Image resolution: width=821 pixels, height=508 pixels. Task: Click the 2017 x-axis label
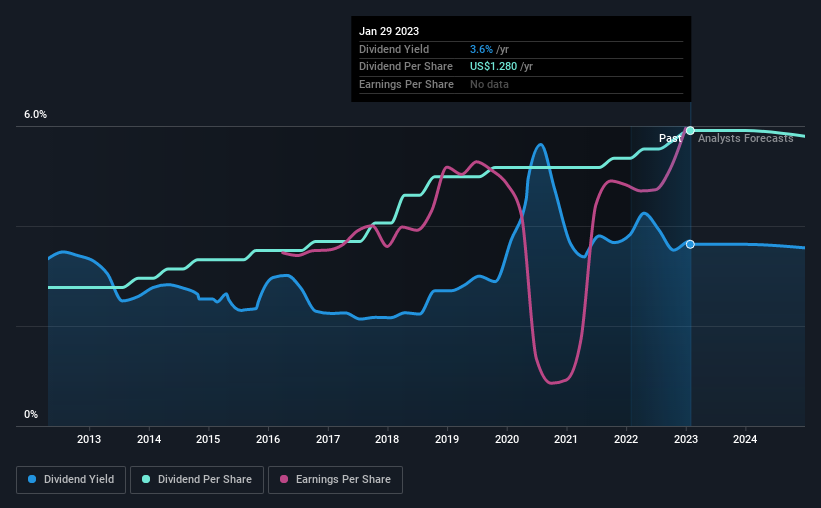coord(328,439)
